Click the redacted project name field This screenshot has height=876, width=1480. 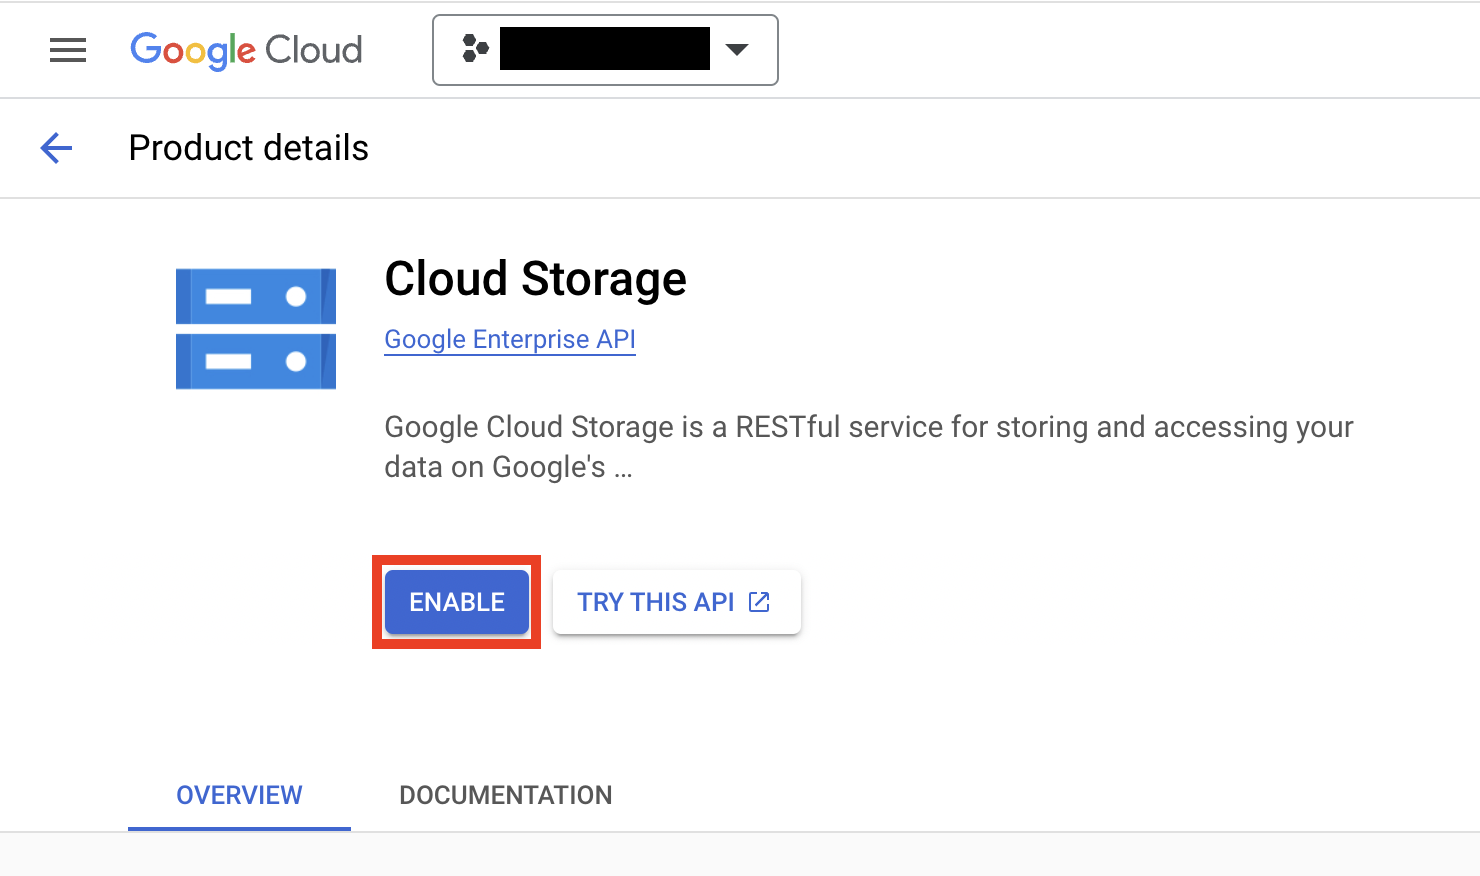tap(605, 49)
